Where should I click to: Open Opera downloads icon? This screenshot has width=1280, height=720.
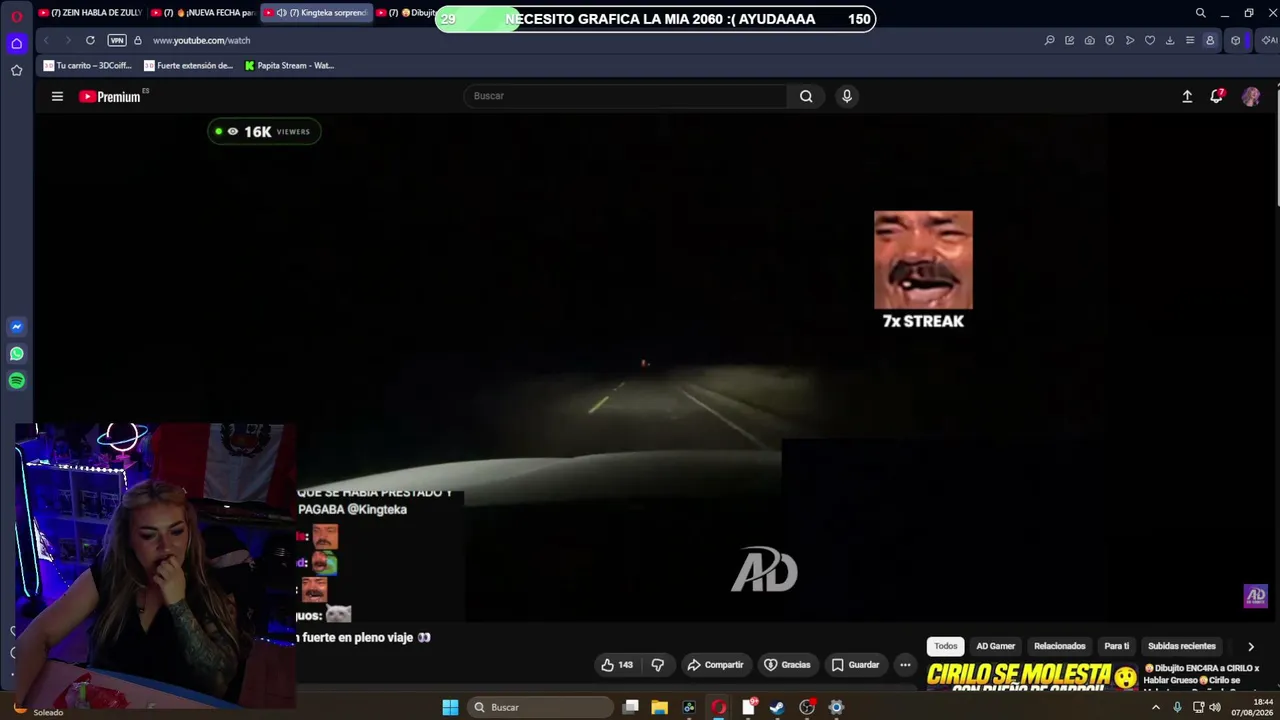(x=1169, y=40)
